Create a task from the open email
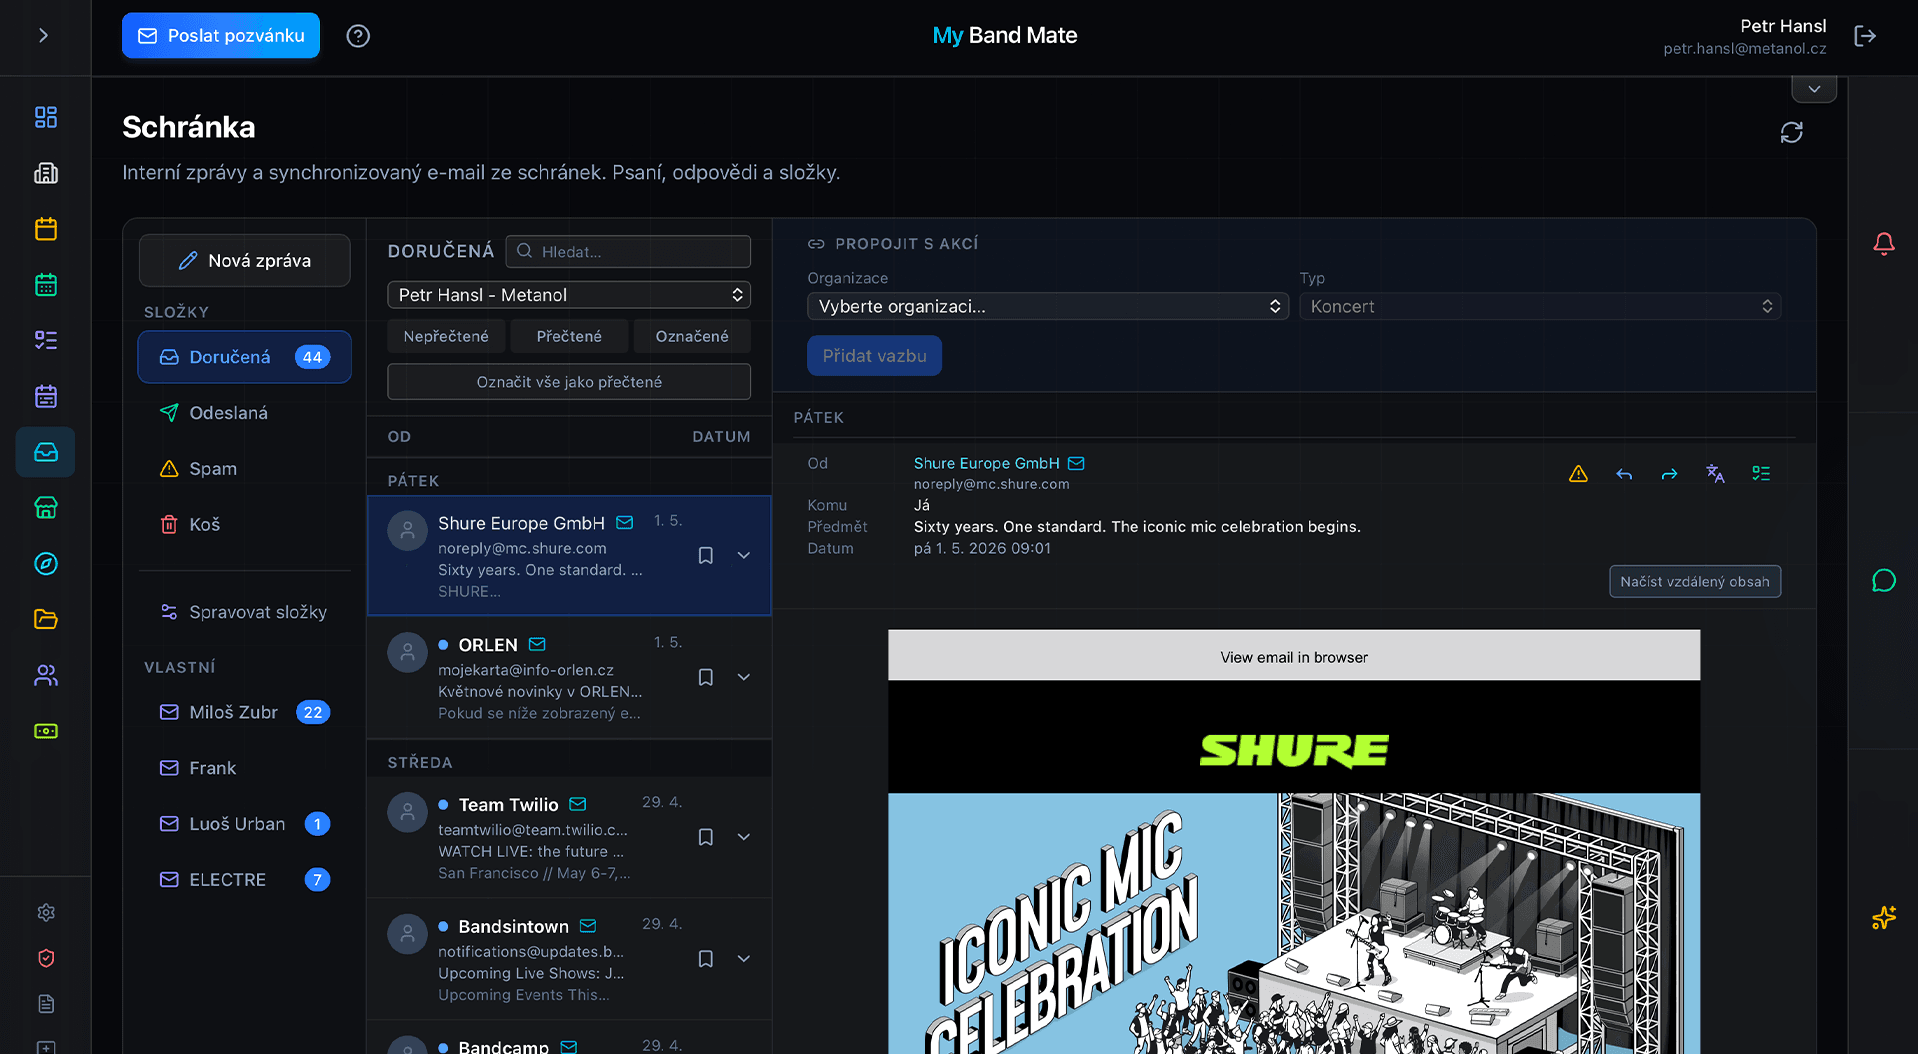 tap(1761, 474)
